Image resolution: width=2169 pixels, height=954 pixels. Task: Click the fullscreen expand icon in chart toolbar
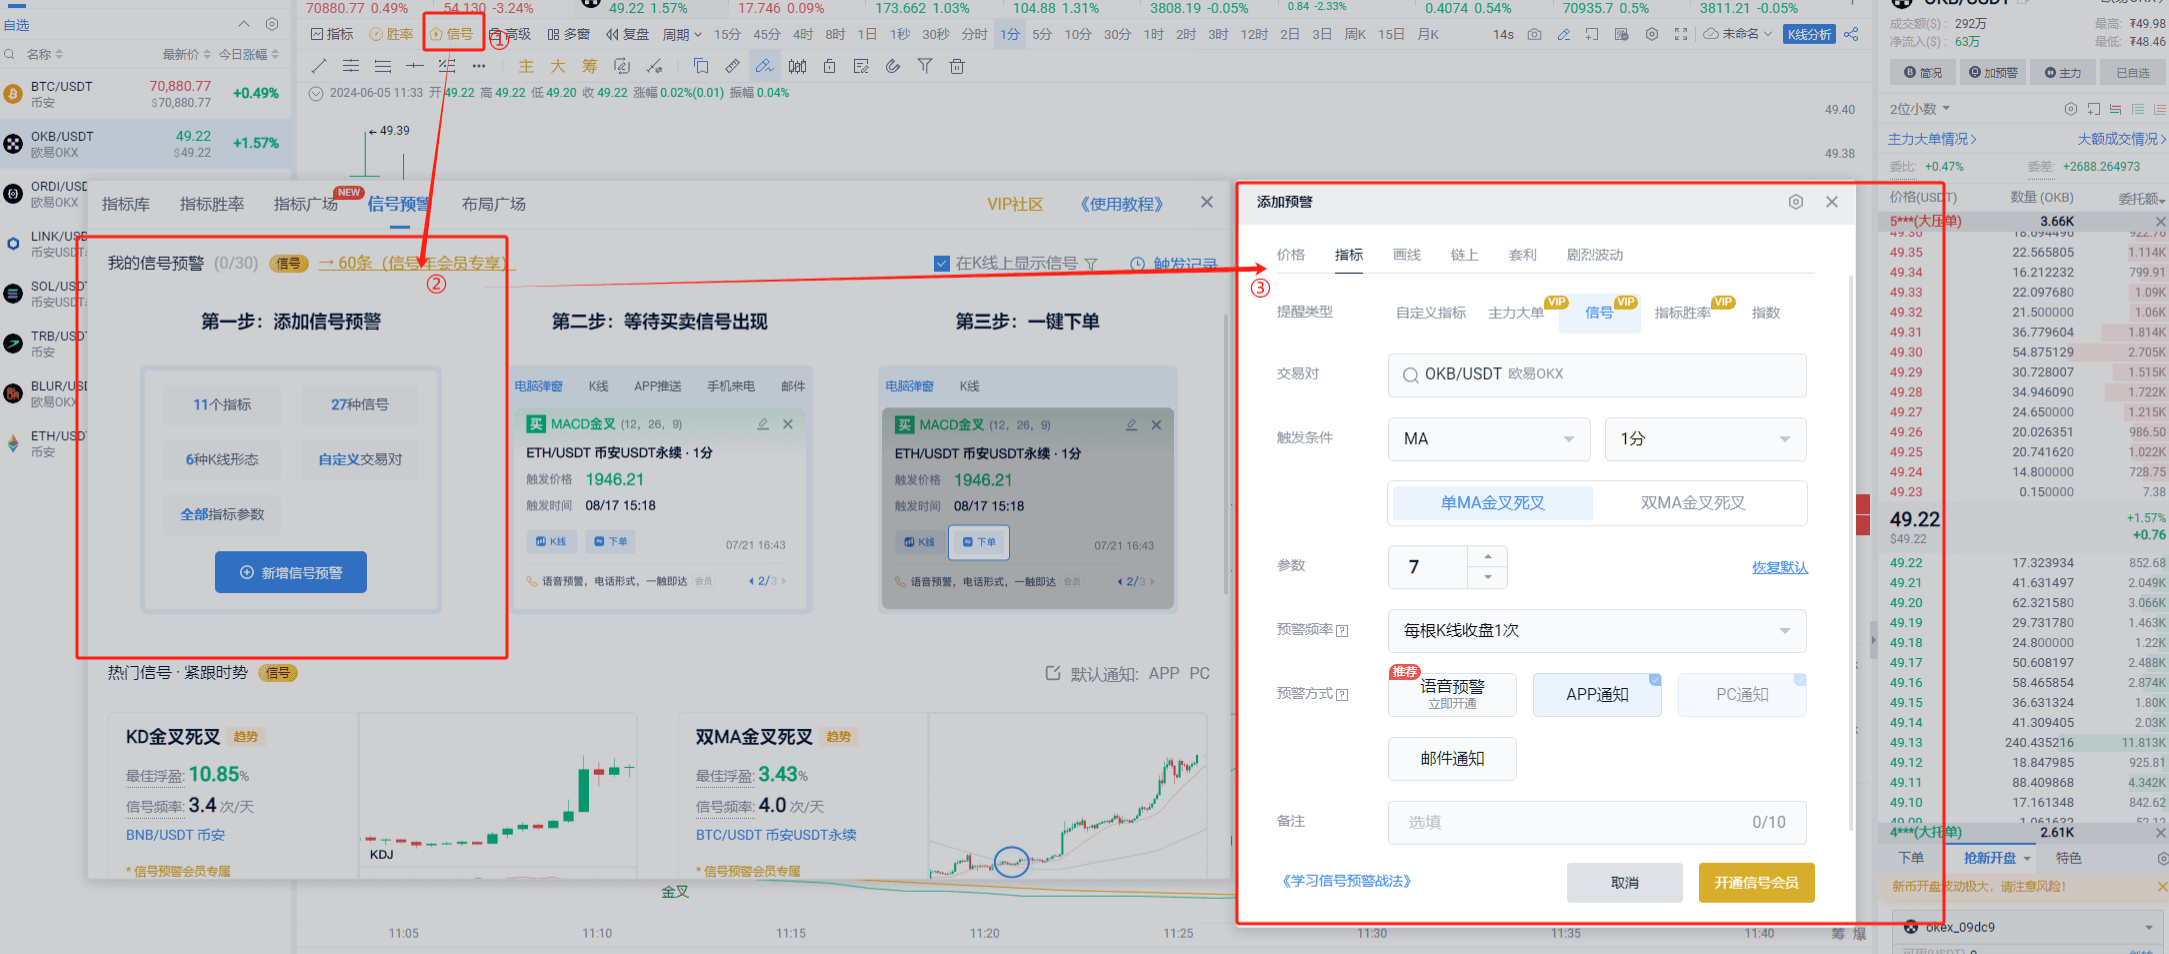pos(1681,34)
